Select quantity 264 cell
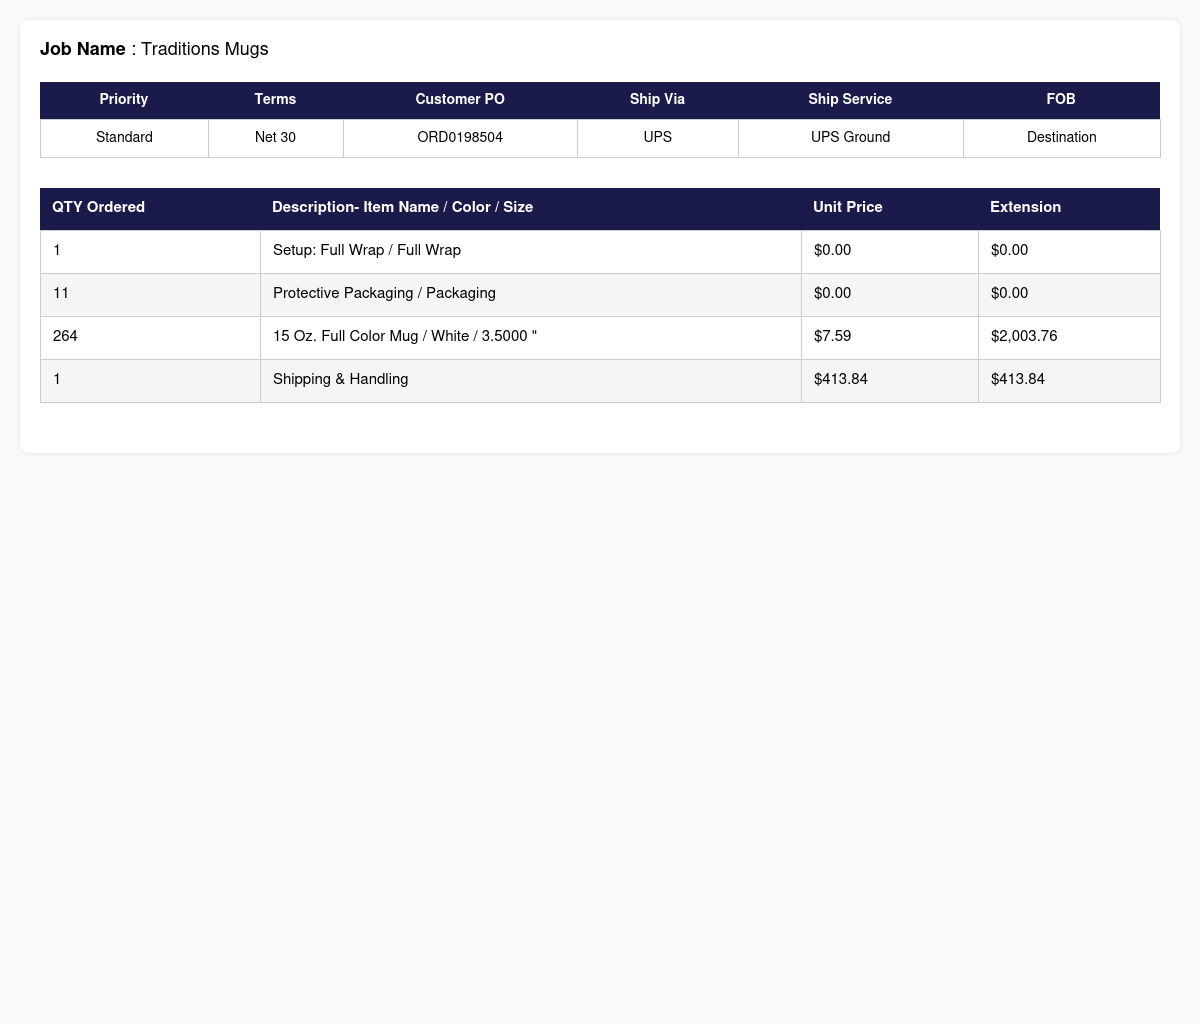Viewport: 1200px width, 1024px height. pyautogui.click(x=150, y=337)
